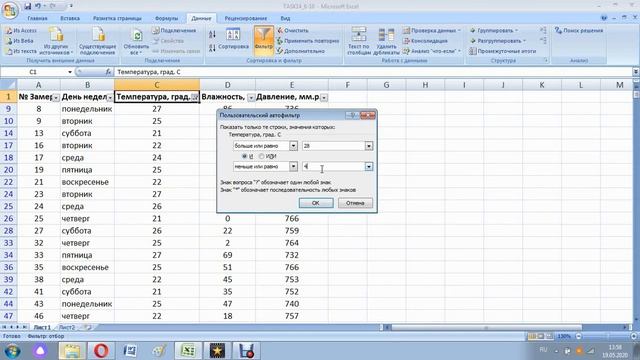This screenshot has height=360, width=640.
Task: Open Consolidate (Консолидация)
Action: click(x=425, y=41)
